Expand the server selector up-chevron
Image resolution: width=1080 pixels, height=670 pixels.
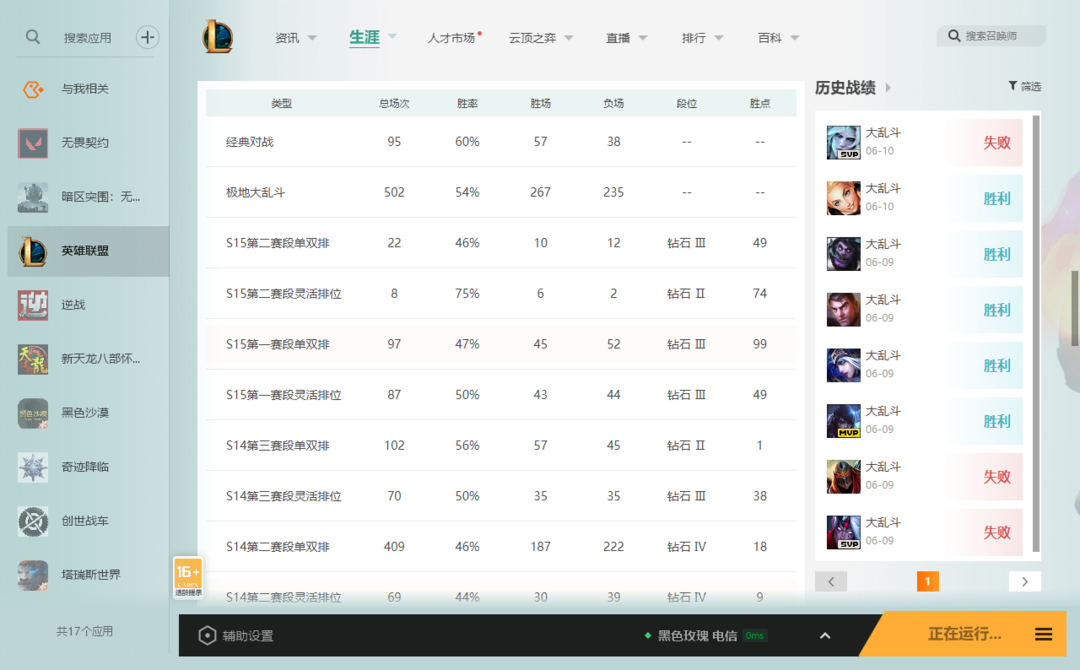coord(824,636)
